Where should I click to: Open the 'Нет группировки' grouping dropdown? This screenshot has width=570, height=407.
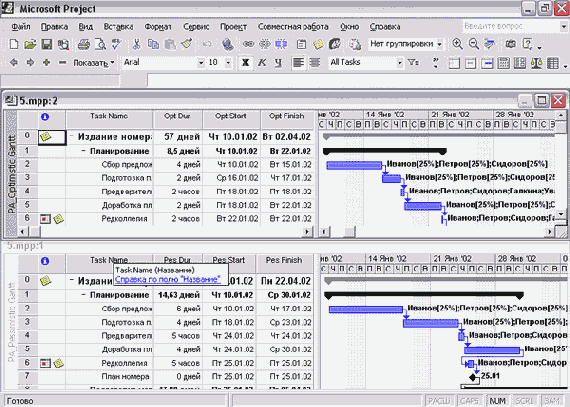pyautogui.click(x=439, y=44)
